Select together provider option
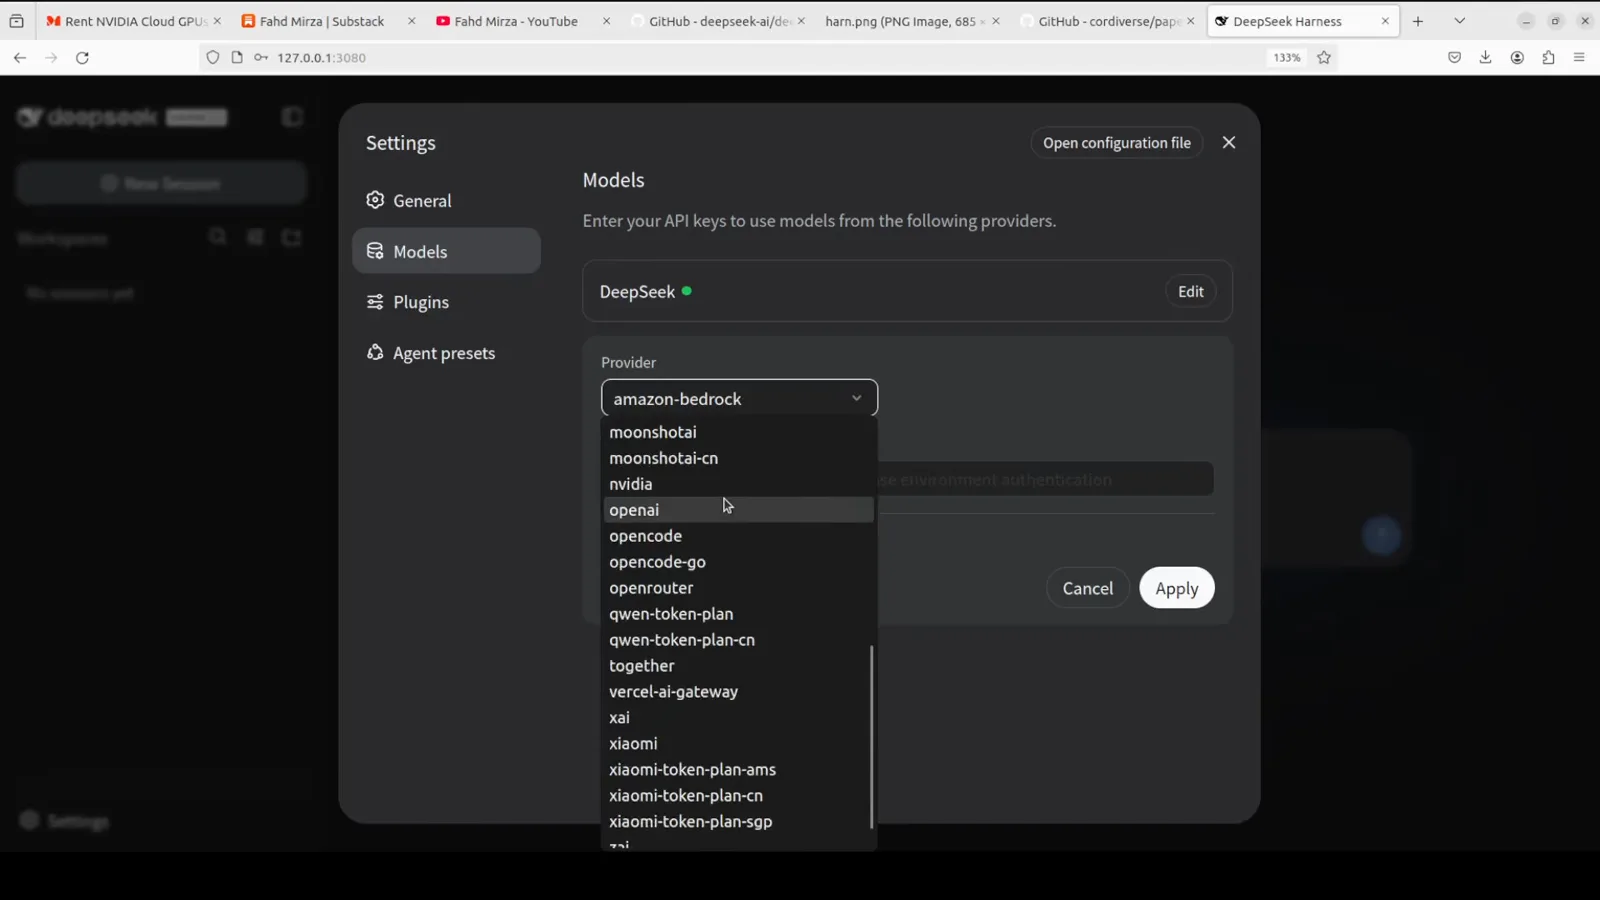1600x900 pixels. [x=738, y=666]
